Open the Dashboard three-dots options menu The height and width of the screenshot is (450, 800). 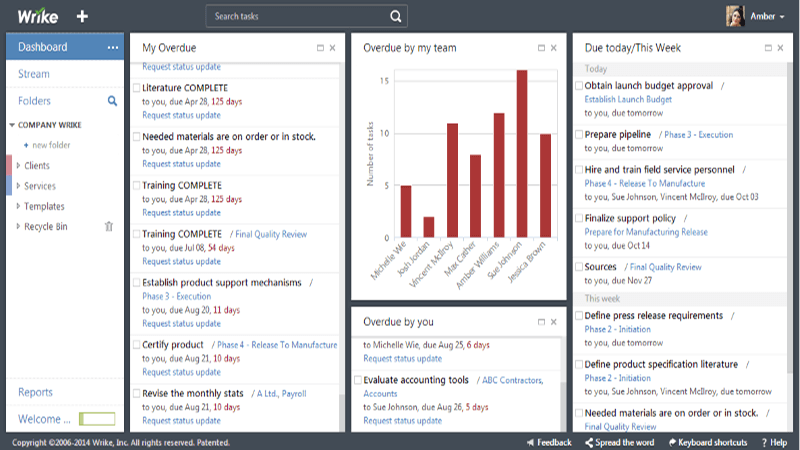[113, 47]
